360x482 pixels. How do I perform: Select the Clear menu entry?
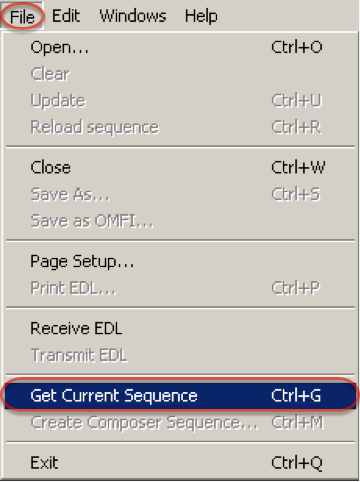(x=180, y=74)
